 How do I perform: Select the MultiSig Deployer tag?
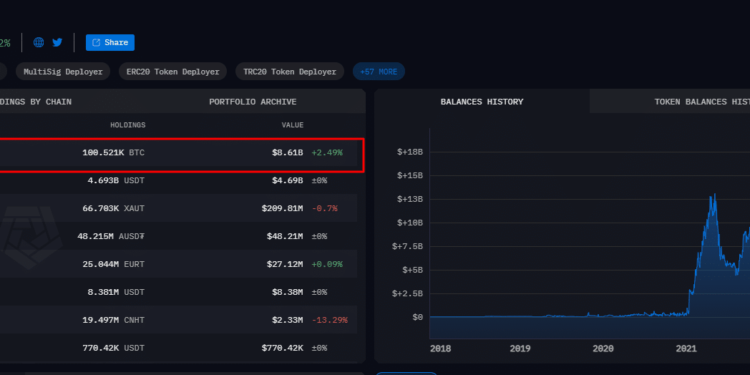point(63,72)
